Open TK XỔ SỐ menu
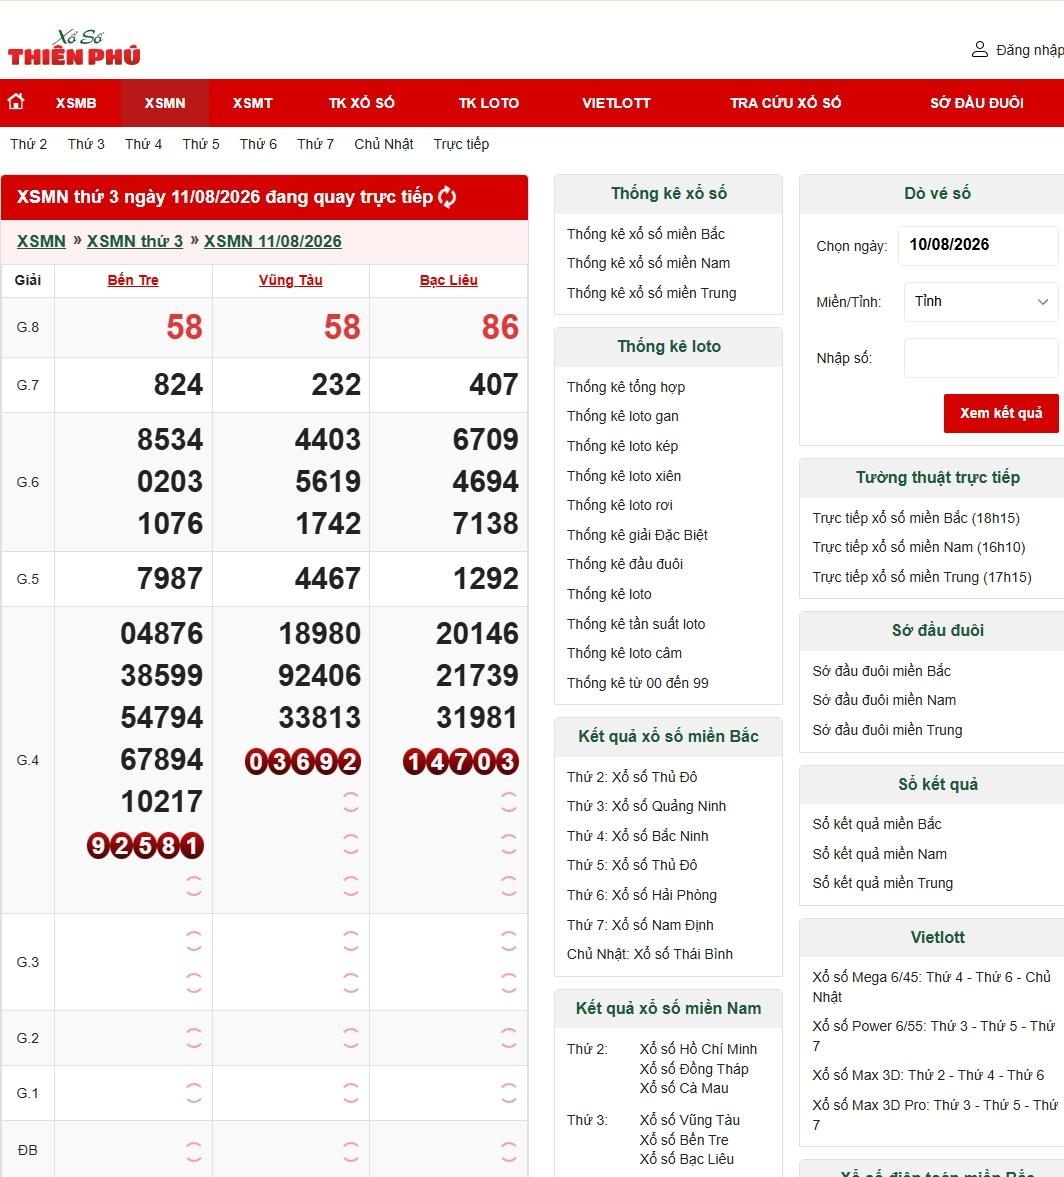 361,103
